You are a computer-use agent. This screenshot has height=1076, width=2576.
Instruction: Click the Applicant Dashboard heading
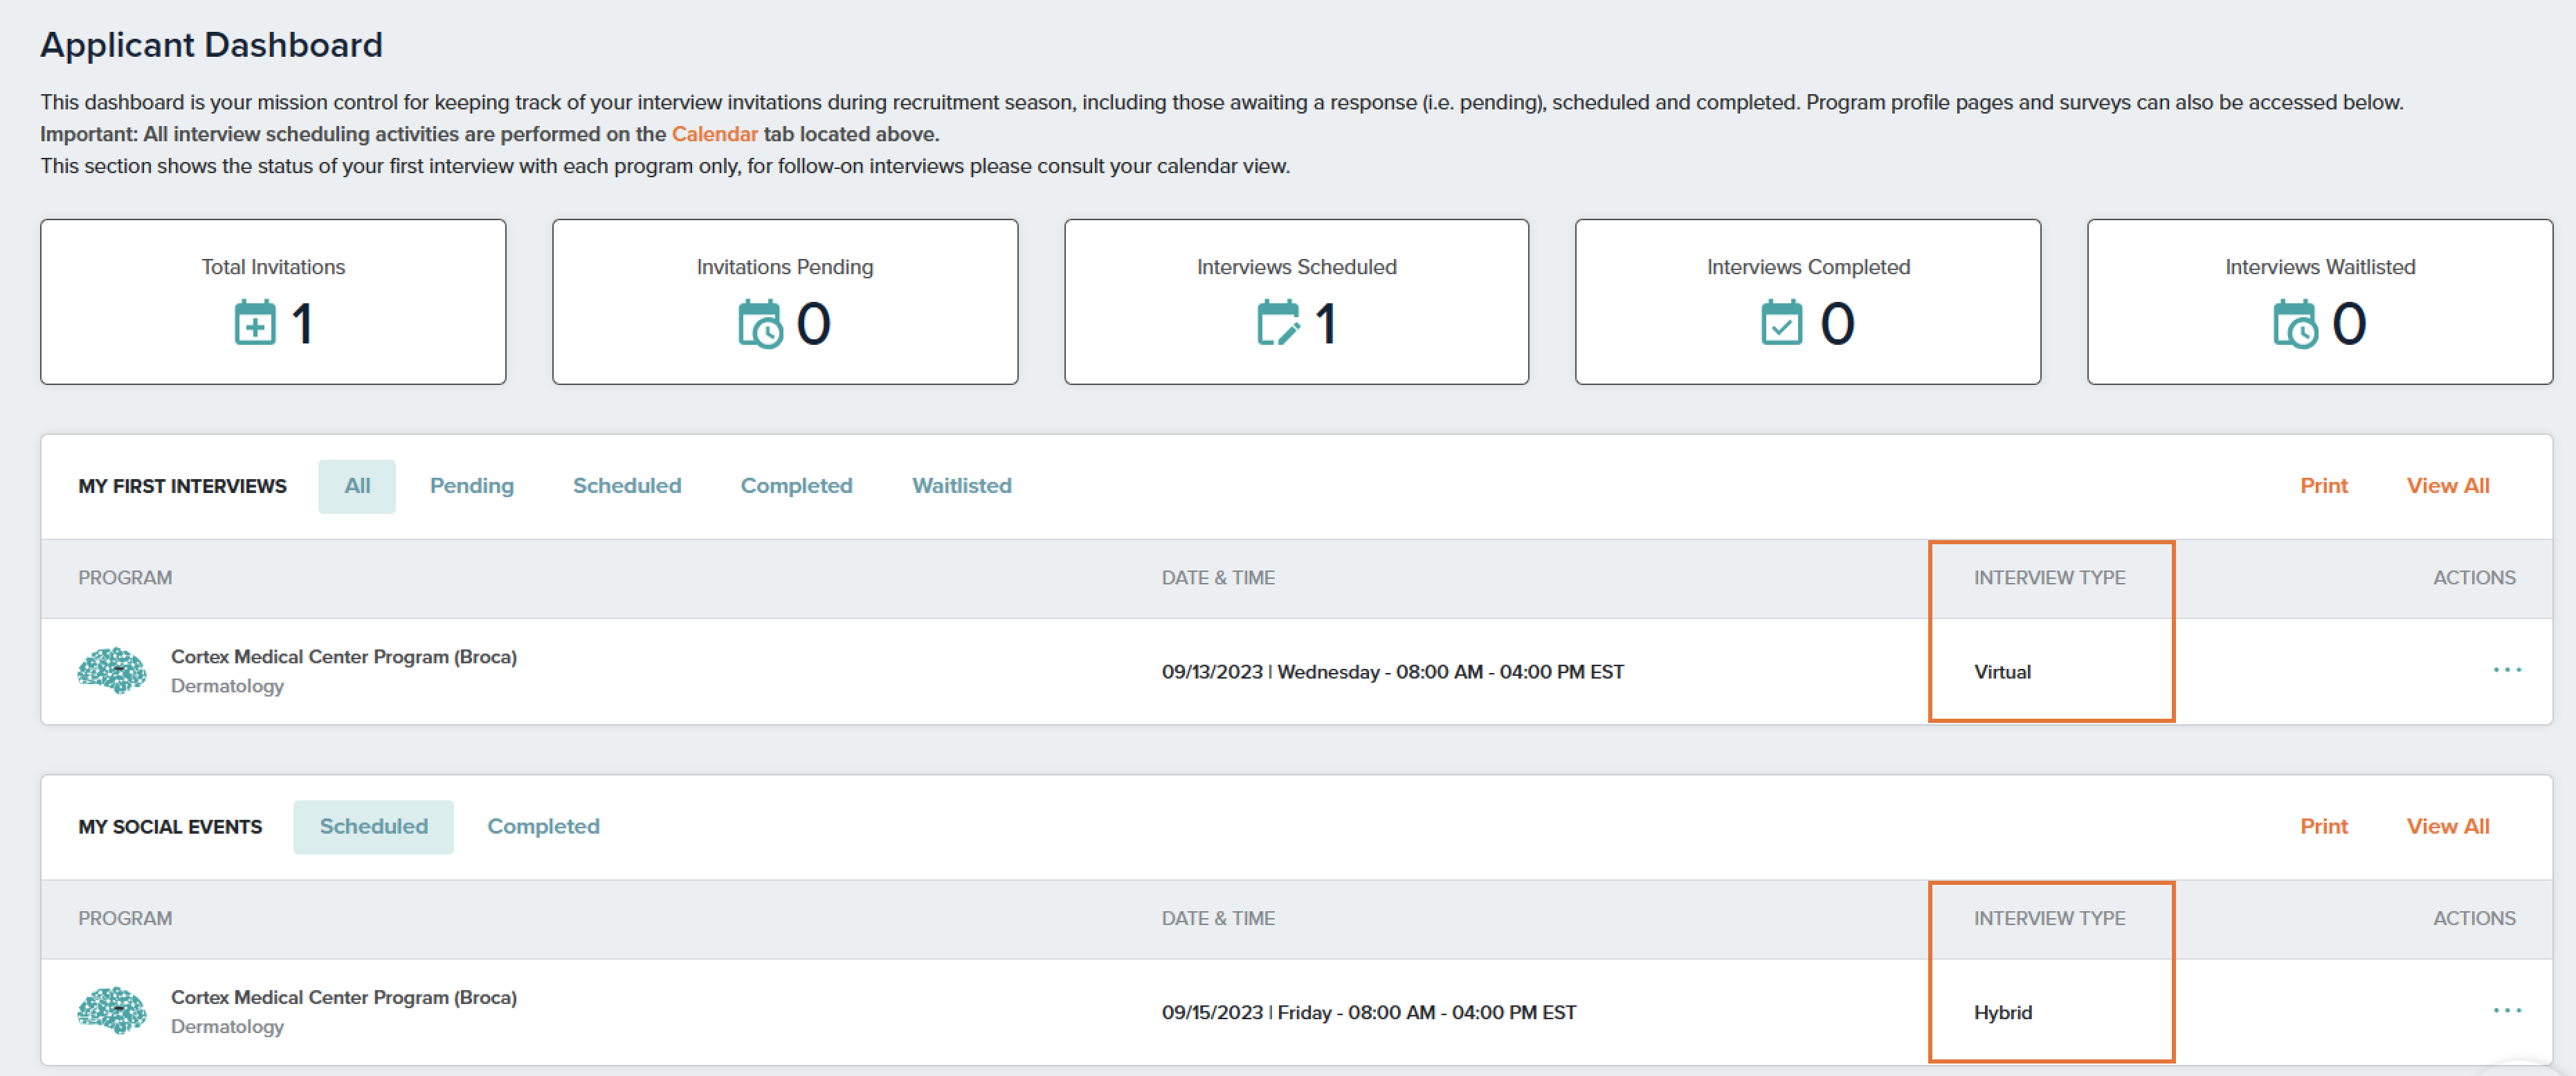(211, 45)
